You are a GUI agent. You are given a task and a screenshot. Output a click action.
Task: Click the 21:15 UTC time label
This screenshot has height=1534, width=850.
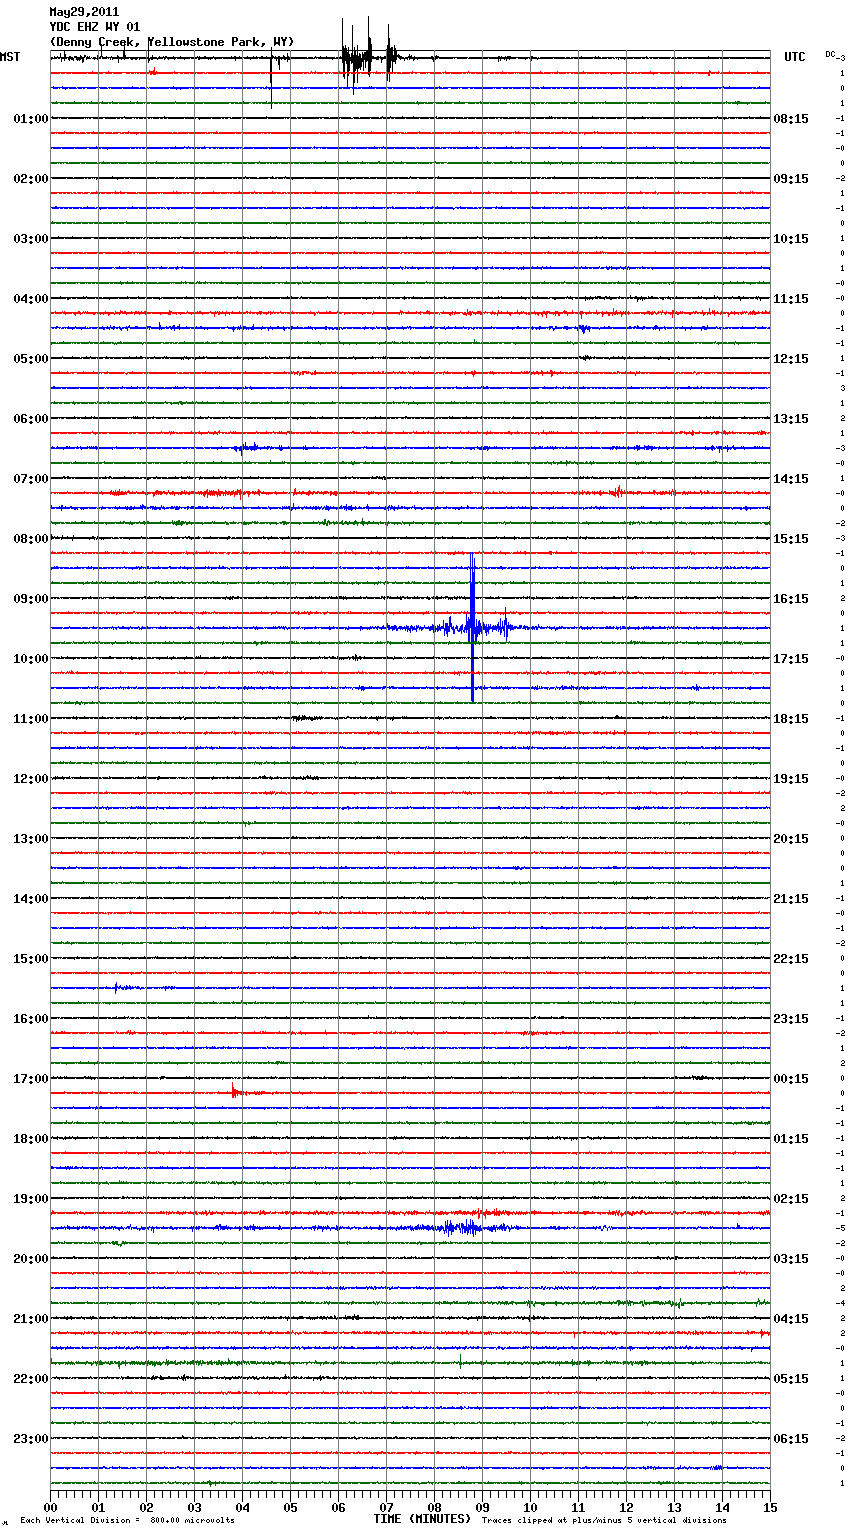[791, 899]
